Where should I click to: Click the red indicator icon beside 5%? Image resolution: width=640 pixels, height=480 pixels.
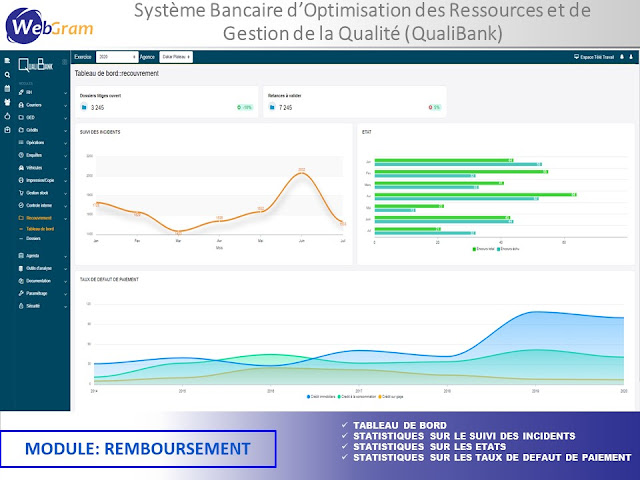coord(430,107)
